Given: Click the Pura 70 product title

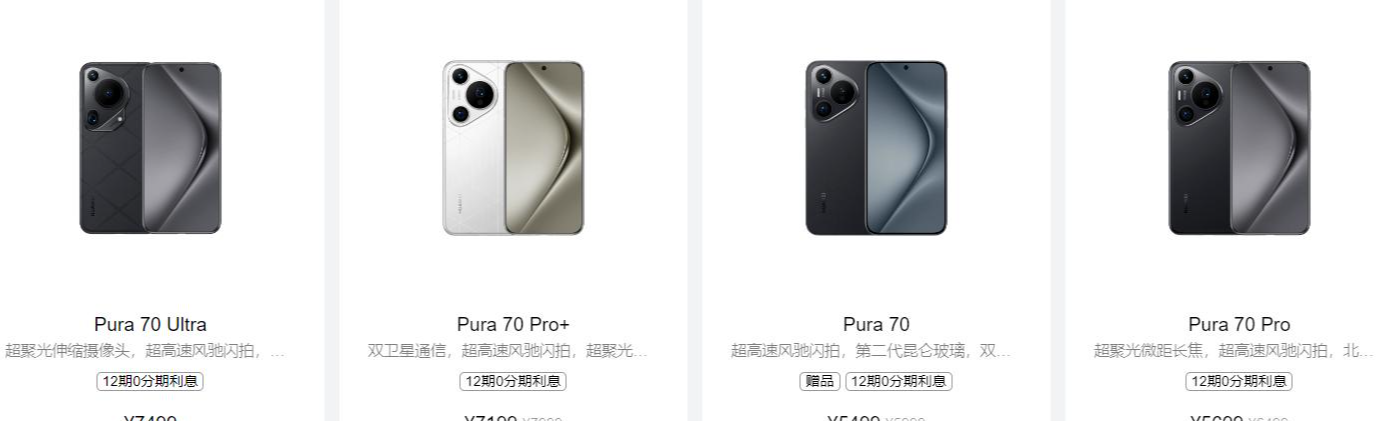Looking at the screenshot, I should pyautogui.click(x=876, y=325).
